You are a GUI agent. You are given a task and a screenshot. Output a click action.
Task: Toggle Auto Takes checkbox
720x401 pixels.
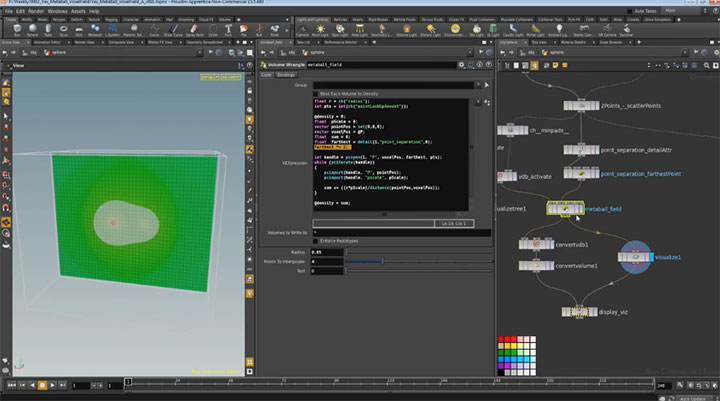coord(630,11)
